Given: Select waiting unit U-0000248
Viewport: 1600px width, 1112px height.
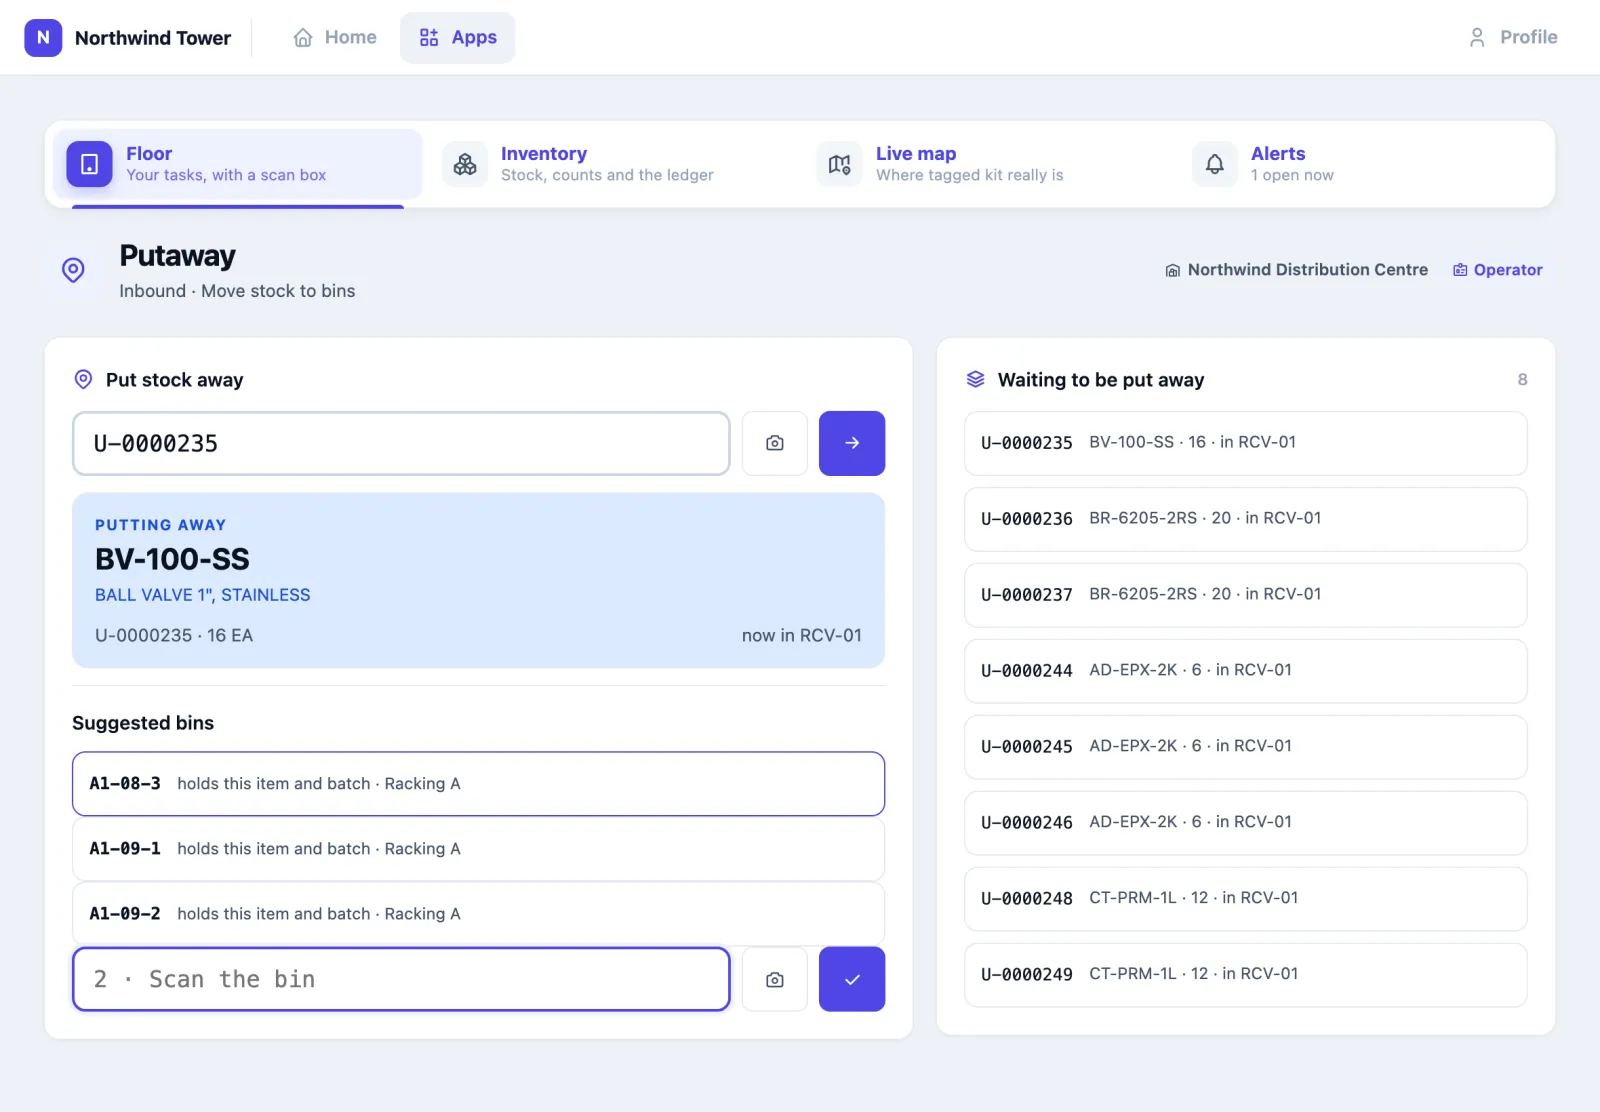Looking at the screenshot, I should [1246, 899].
